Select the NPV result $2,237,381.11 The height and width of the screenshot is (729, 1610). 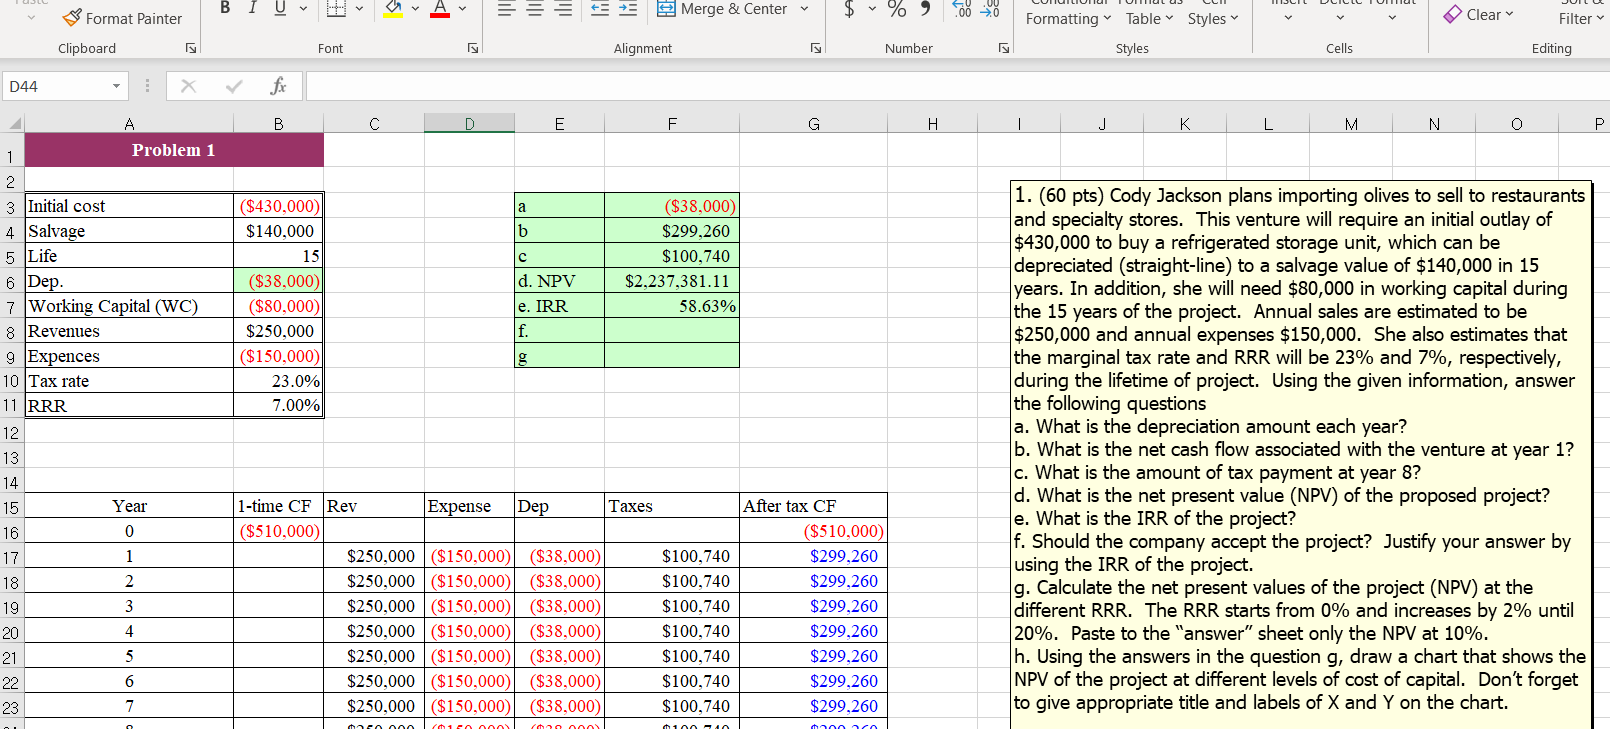(x=672, y=281)
